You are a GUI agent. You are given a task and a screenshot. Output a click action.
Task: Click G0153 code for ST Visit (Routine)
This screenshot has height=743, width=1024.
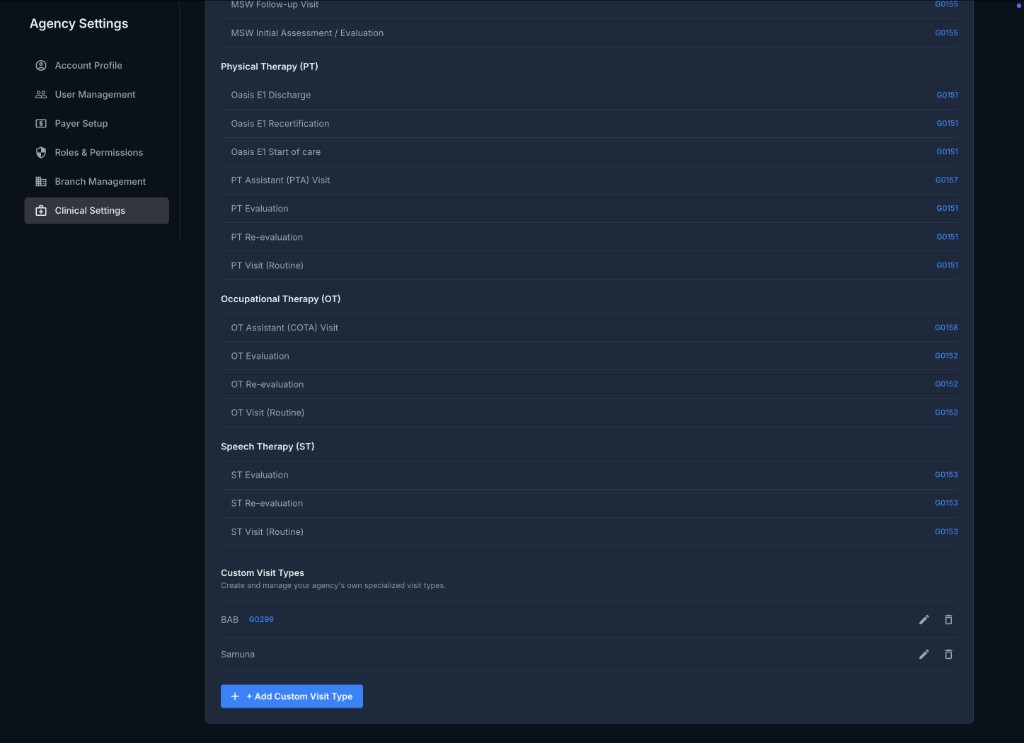click(946, 531)
